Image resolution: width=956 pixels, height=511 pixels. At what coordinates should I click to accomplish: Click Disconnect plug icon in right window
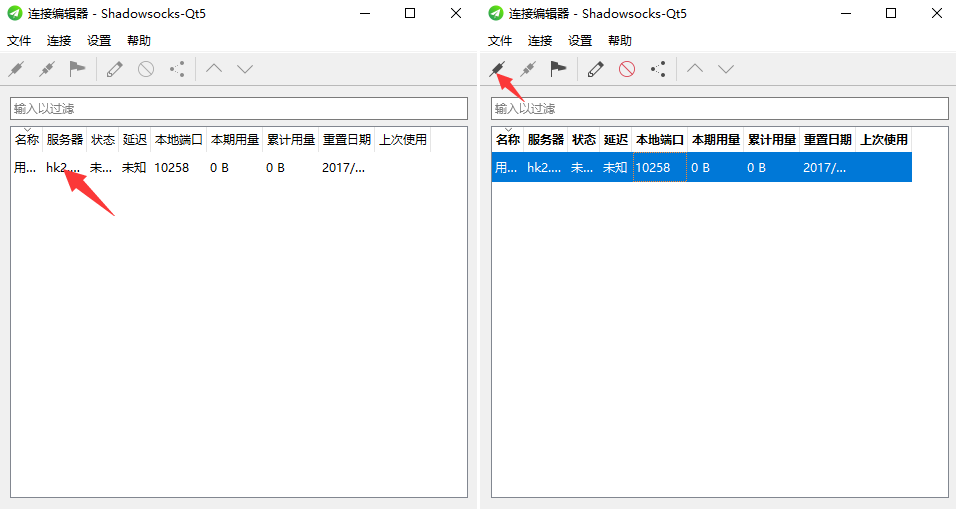click(528, 69)
